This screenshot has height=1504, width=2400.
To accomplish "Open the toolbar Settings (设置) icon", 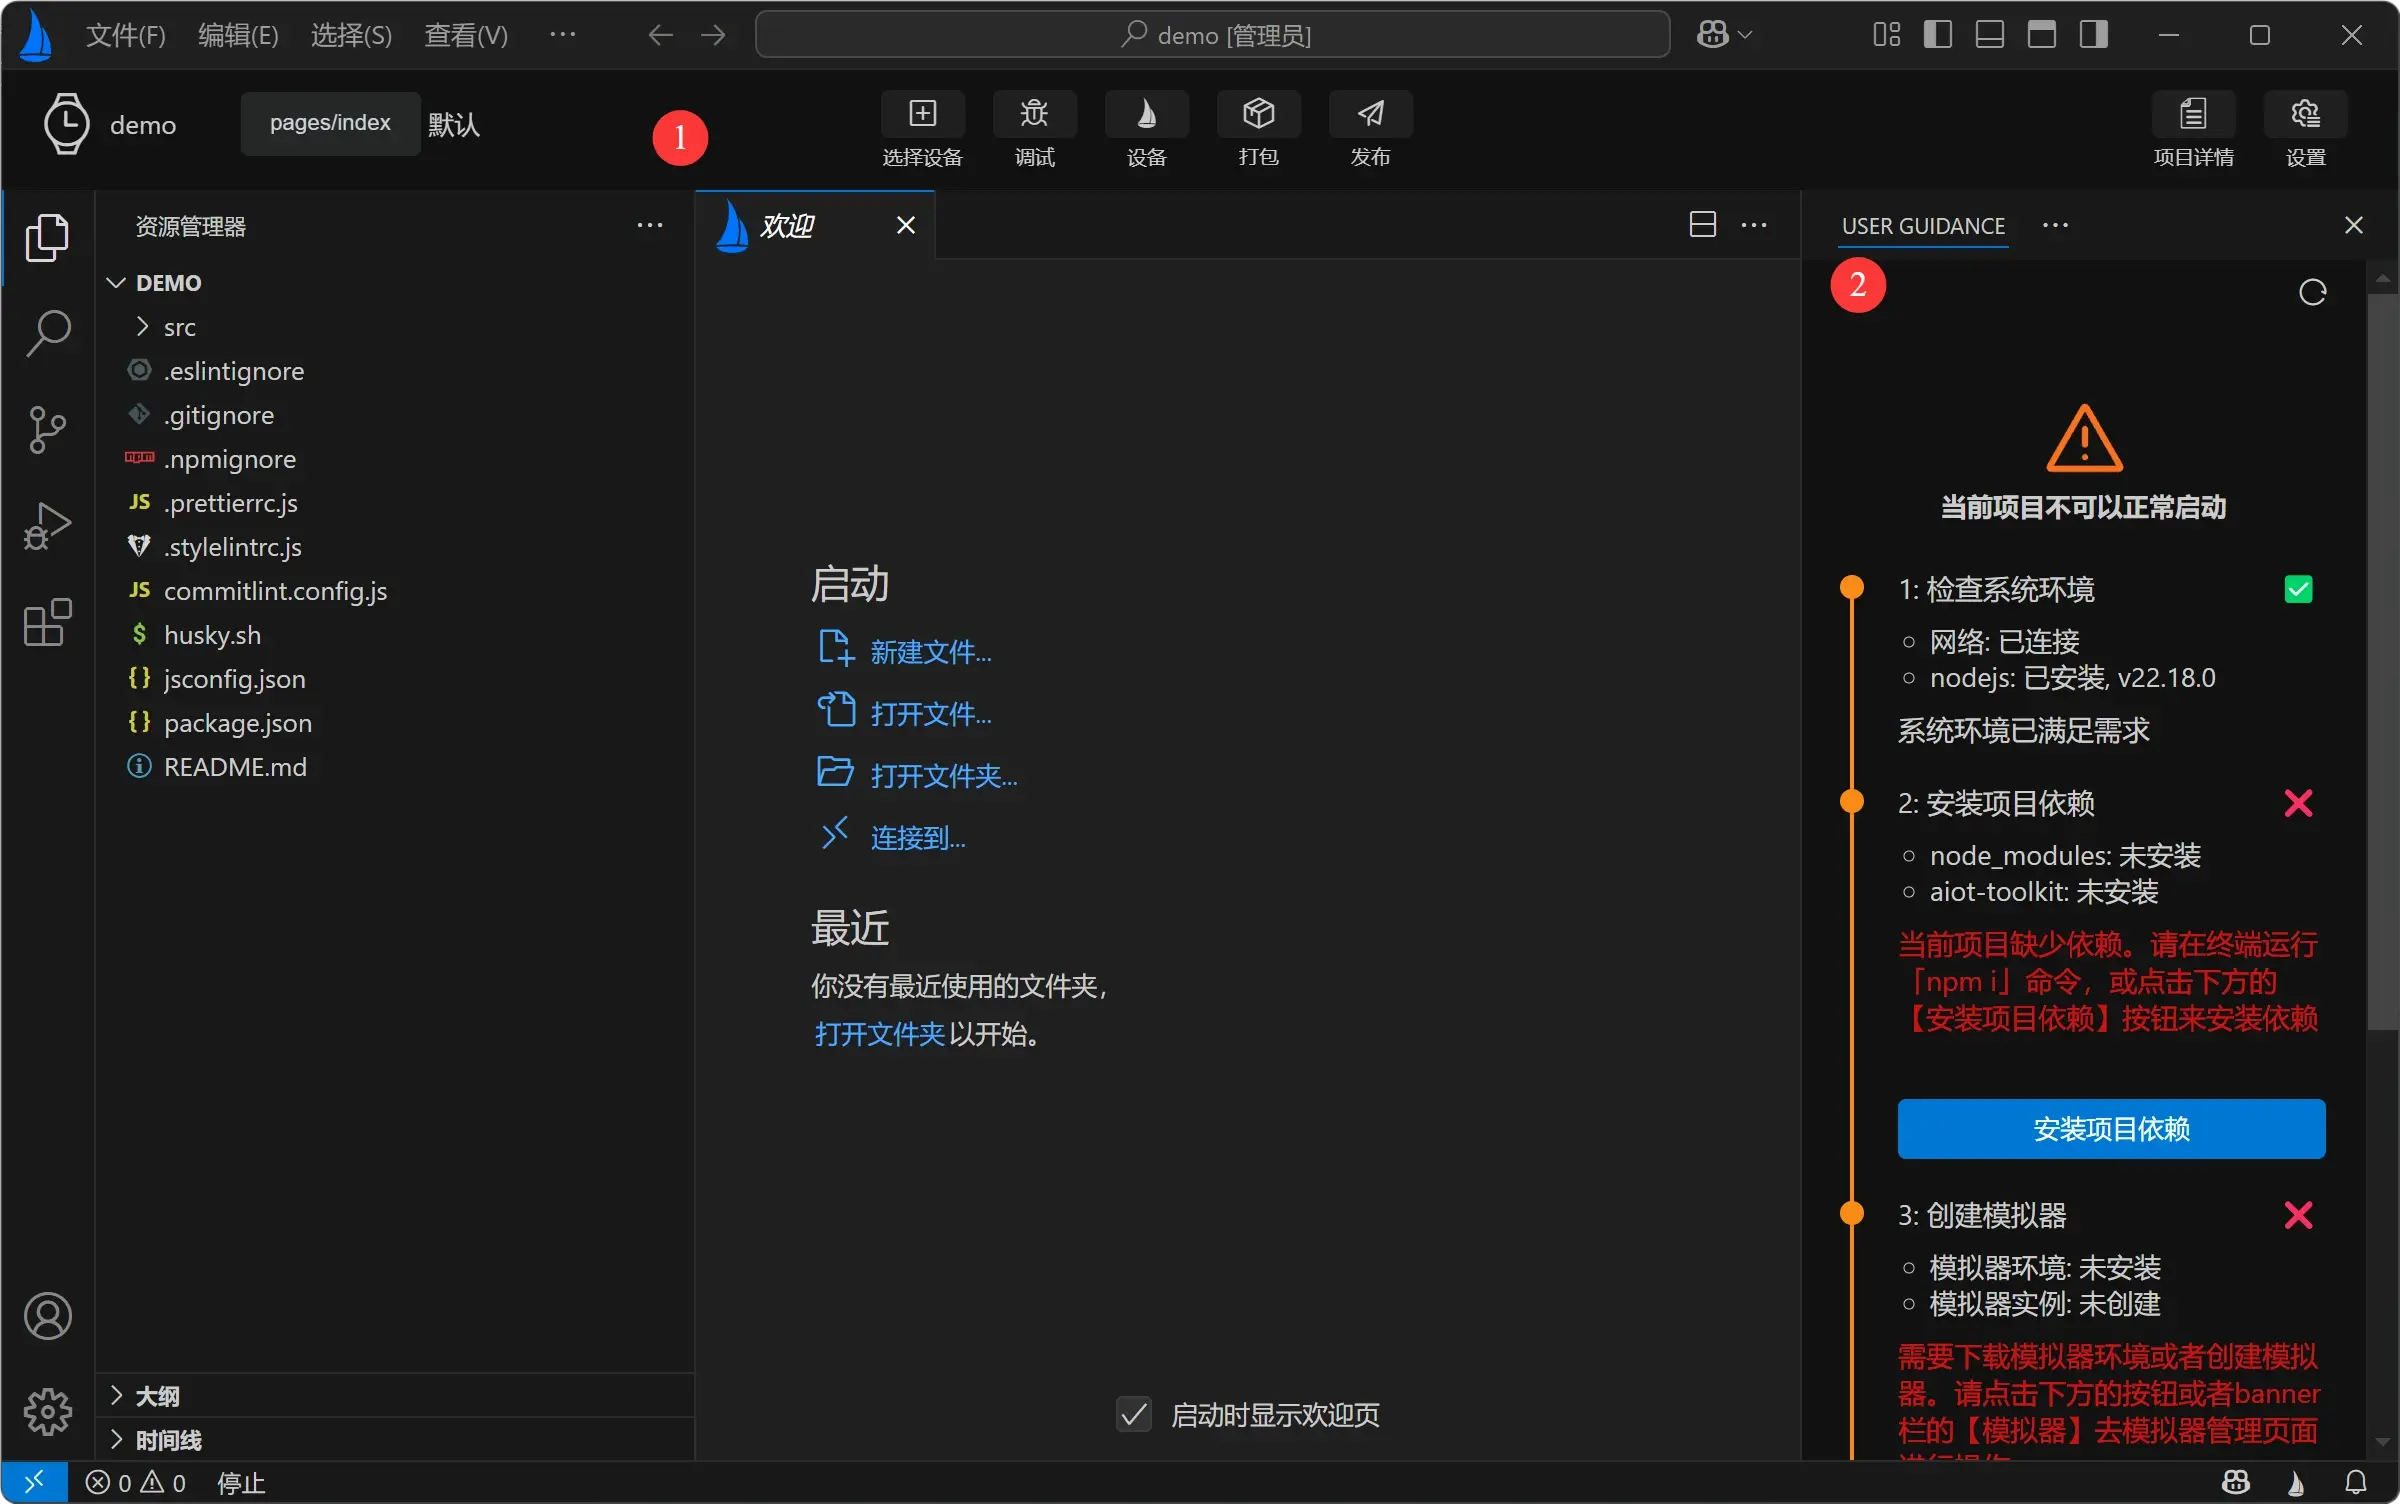I will 2305,129.
